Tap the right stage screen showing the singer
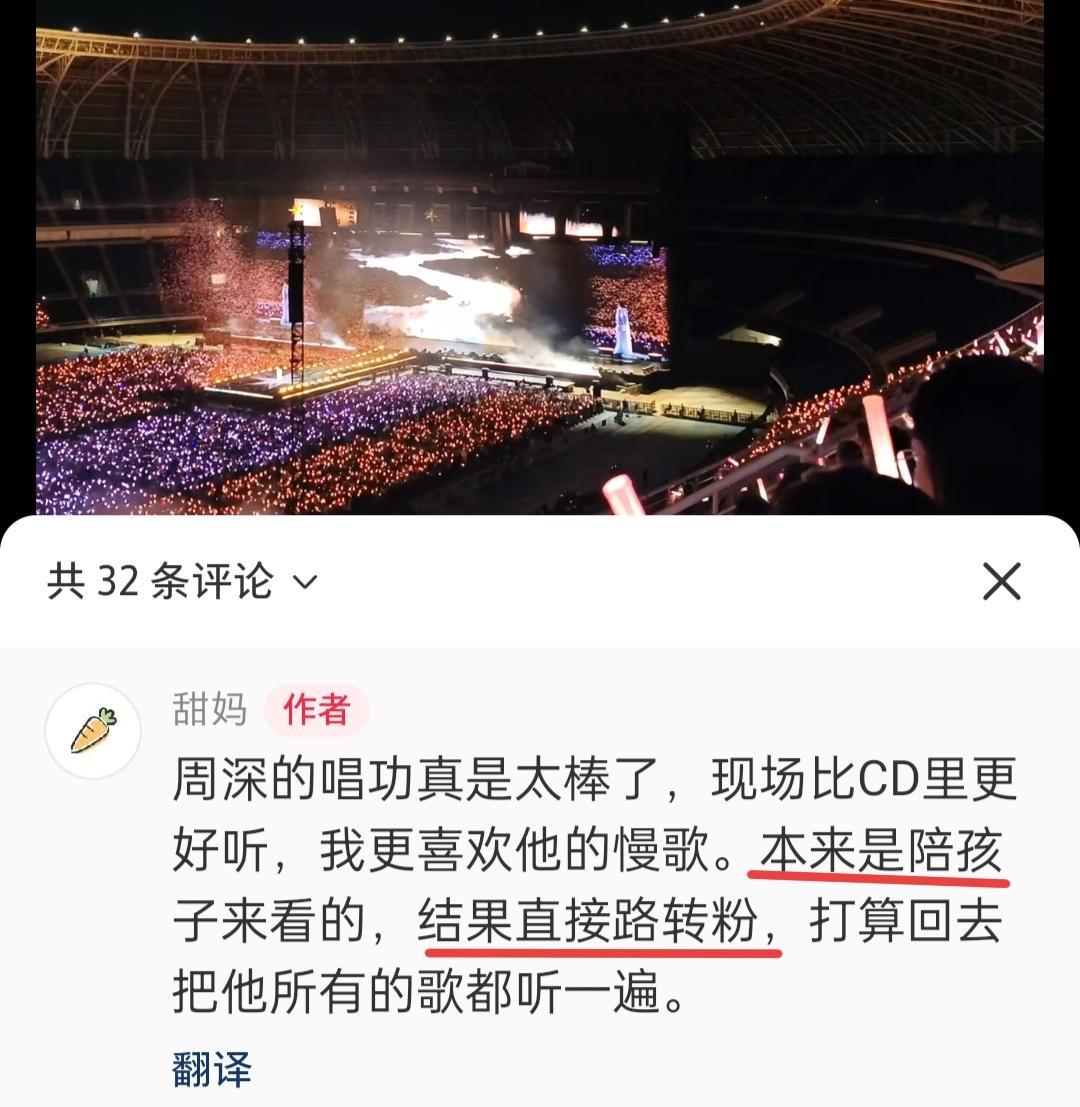 626,304
